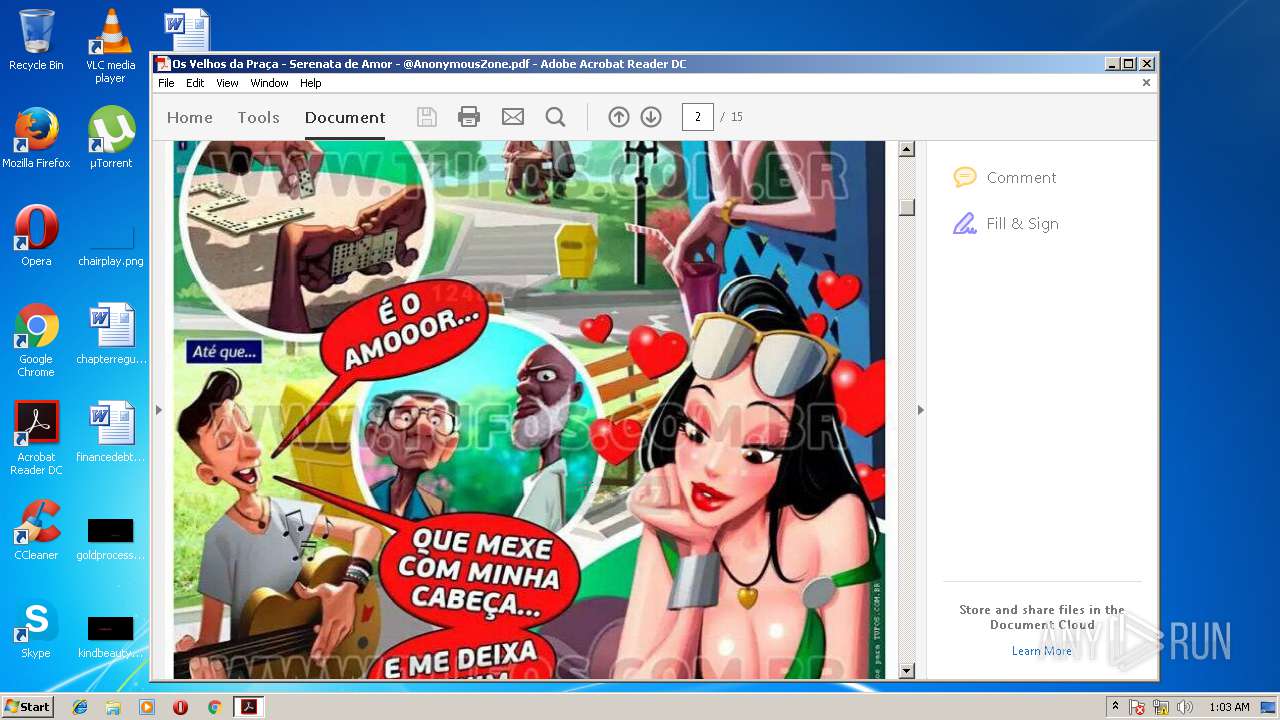Viewport: 1280px width, 720px height.
Task: Go to next page with down arrow
Action: (651, 117)
